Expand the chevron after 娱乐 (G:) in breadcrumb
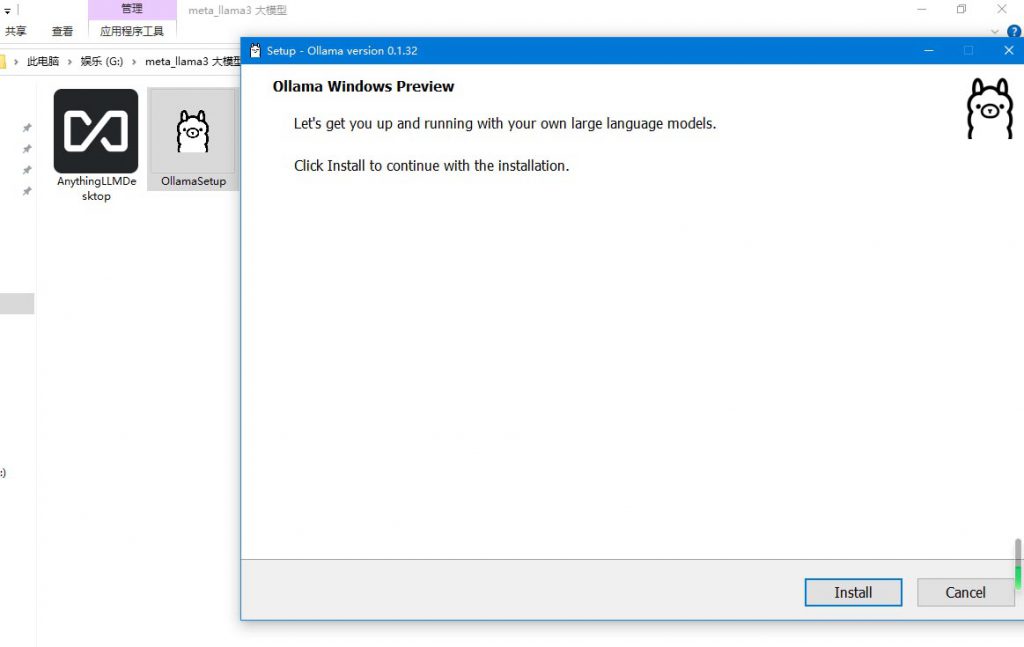Screen dimensions: 1024x647 coord(134,62)
